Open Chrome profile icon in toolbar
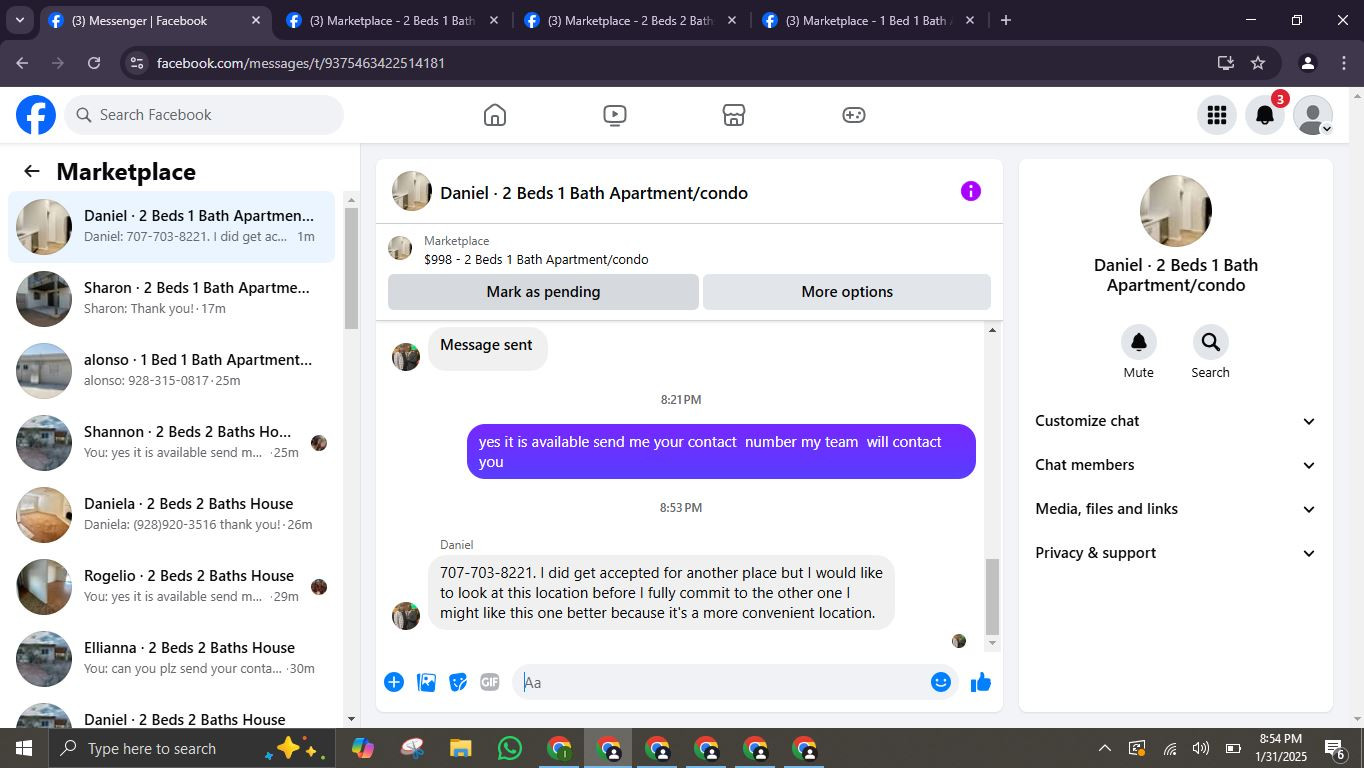The height and width of the screenshot is (768, 1364). 1307,63
